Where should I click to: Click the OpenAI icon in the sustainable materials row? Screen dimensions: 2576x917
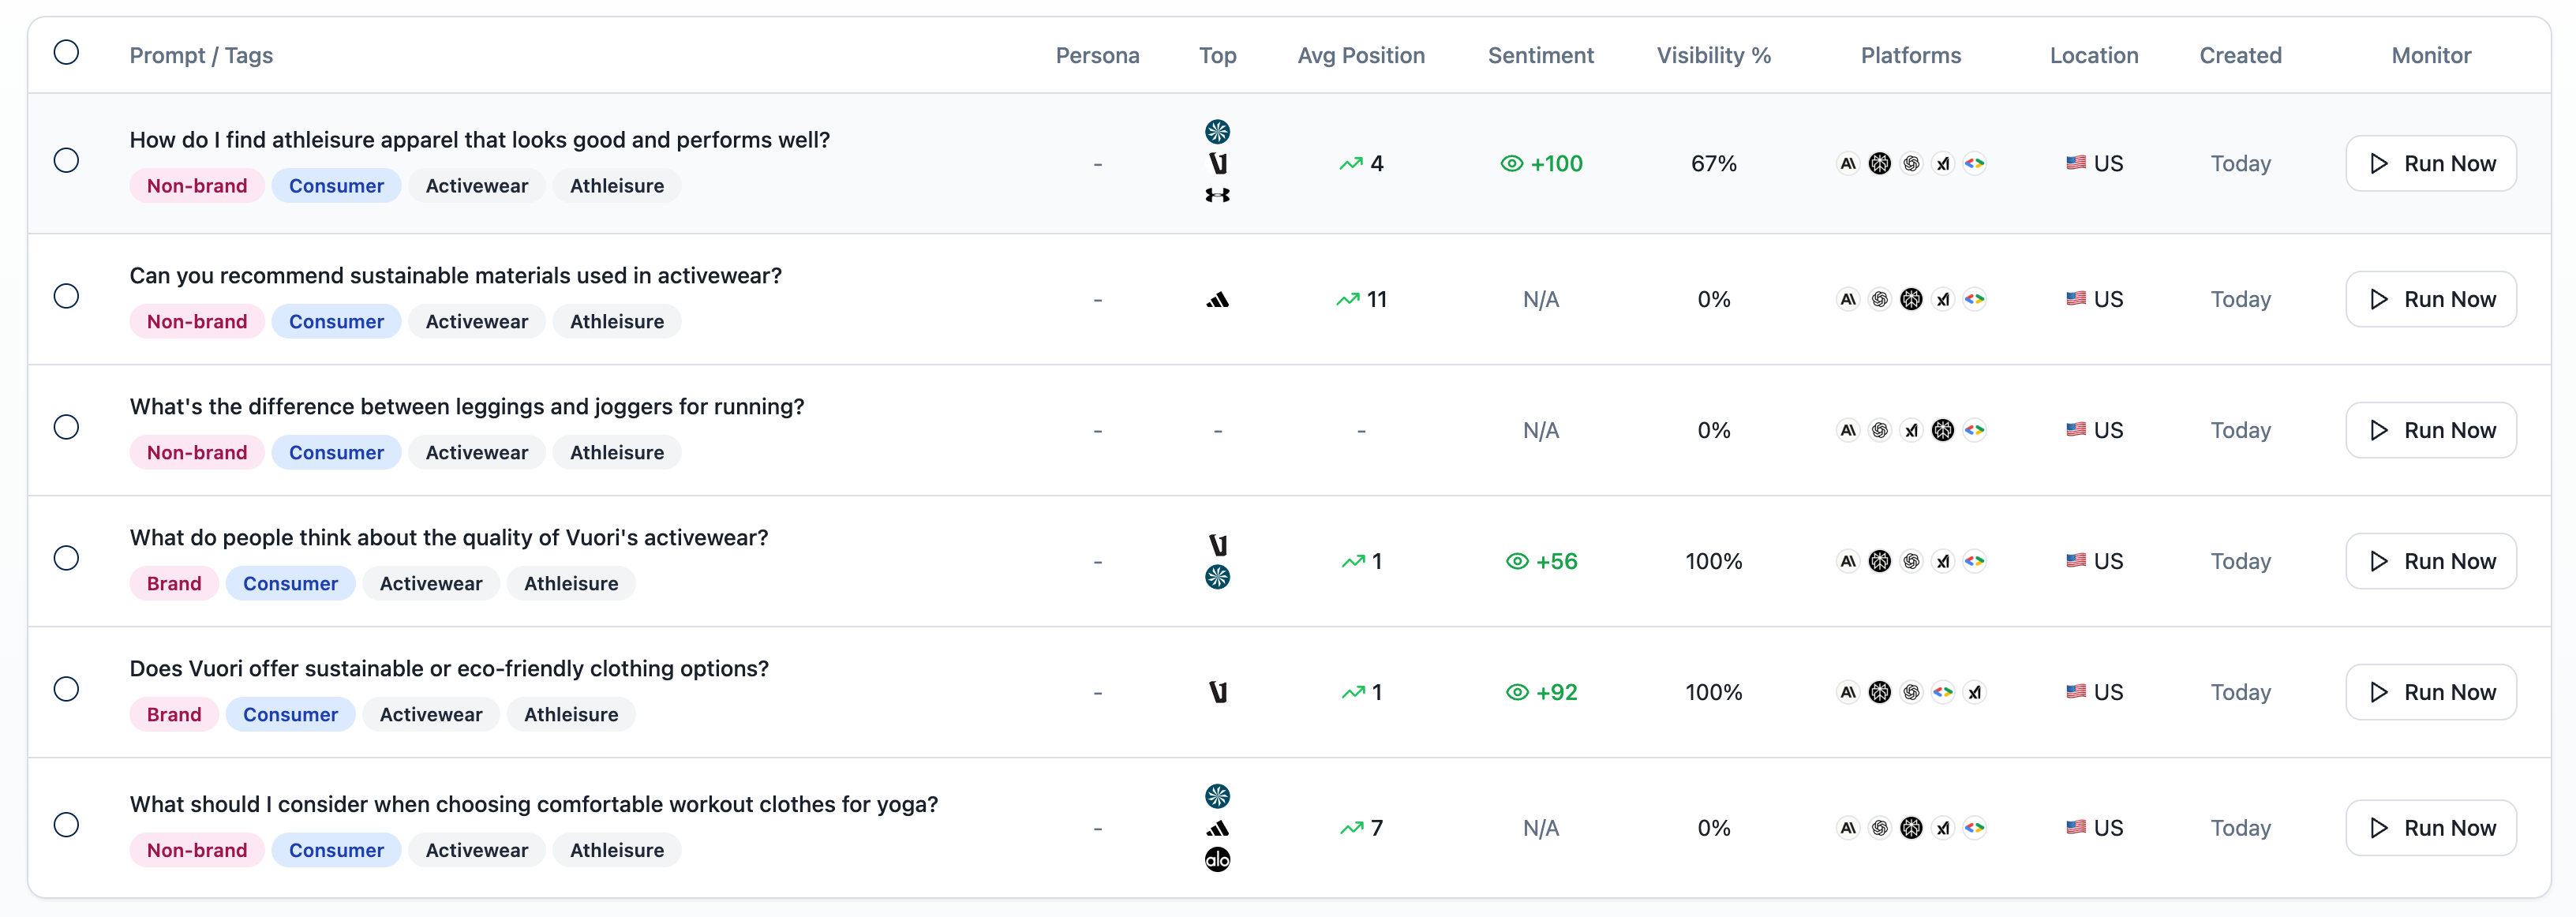click(x=1880, y=299)
